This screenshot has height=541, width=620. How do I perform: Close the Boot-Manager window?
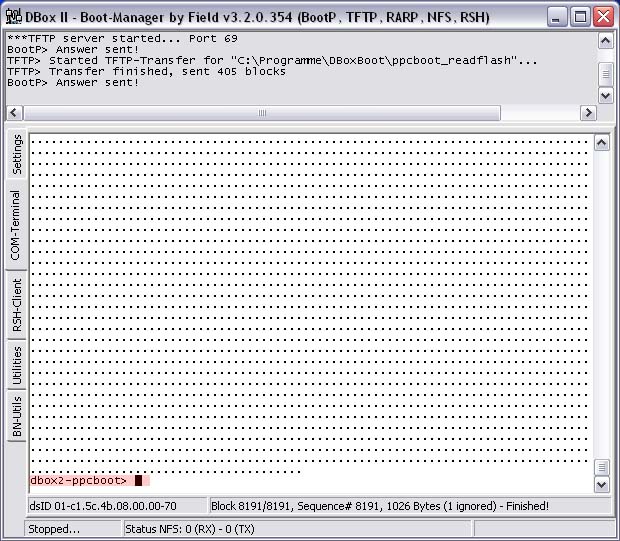pos(603,17)
